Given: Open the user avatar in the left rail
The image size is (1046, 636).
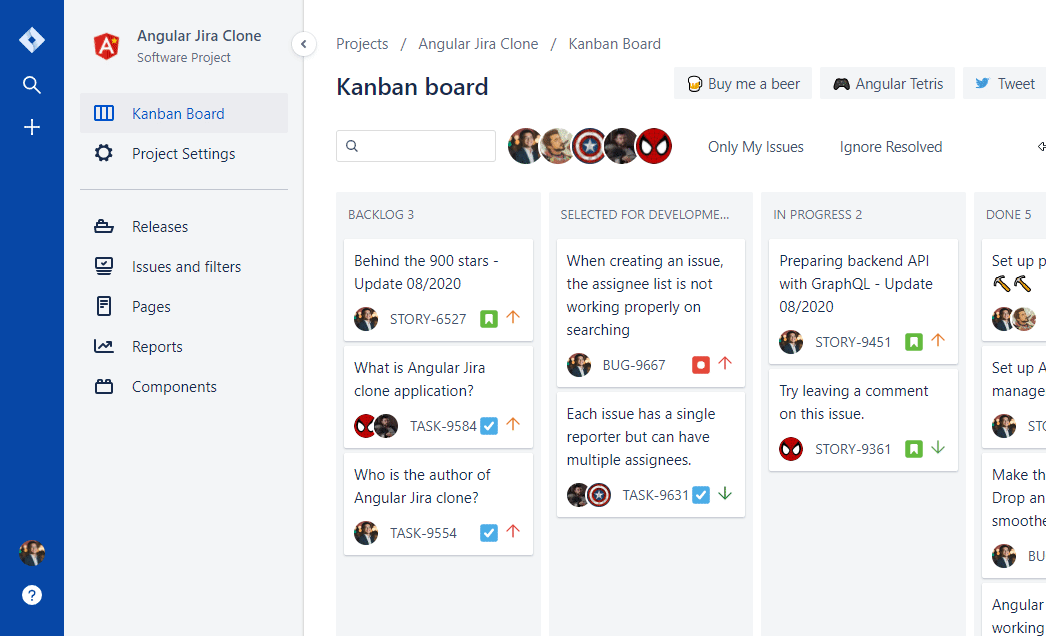Looking at the screenshot, I should tap(31, 553).
